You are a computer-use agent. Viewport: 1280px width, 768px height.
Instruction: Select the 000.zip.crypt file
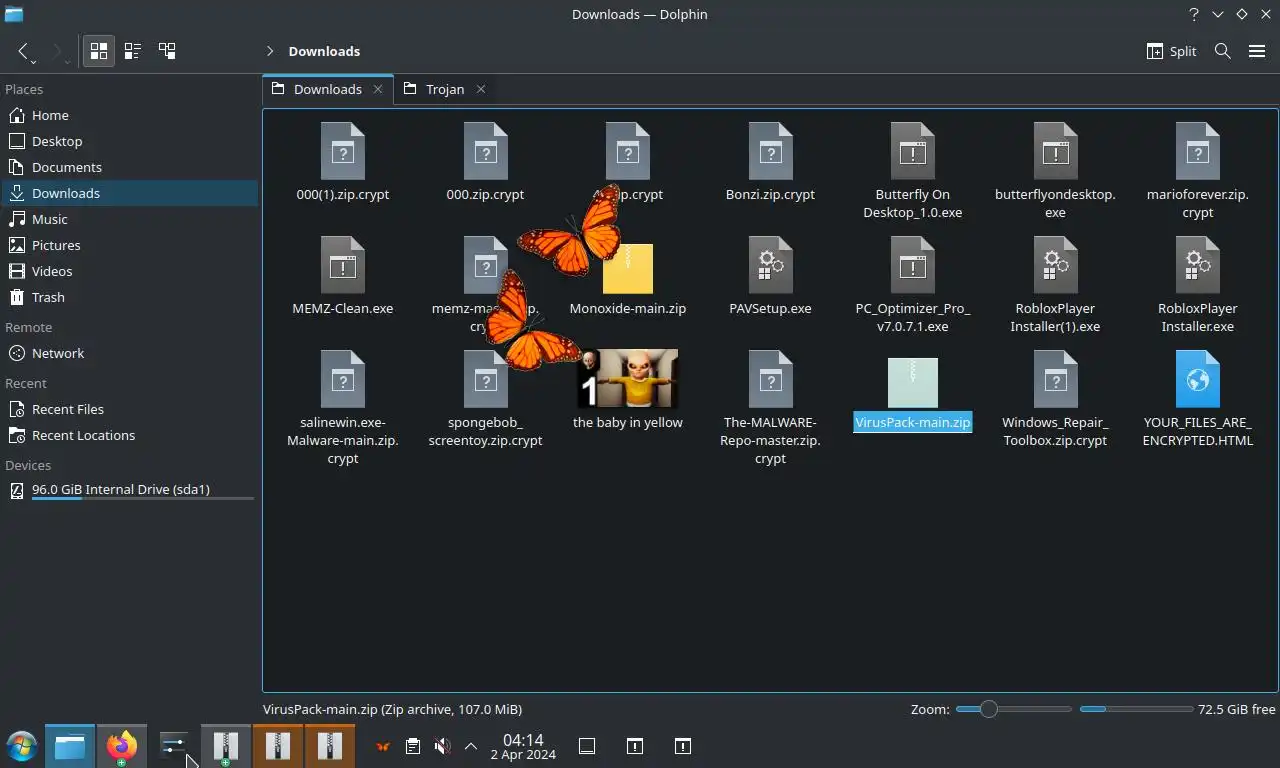[485, 162]
